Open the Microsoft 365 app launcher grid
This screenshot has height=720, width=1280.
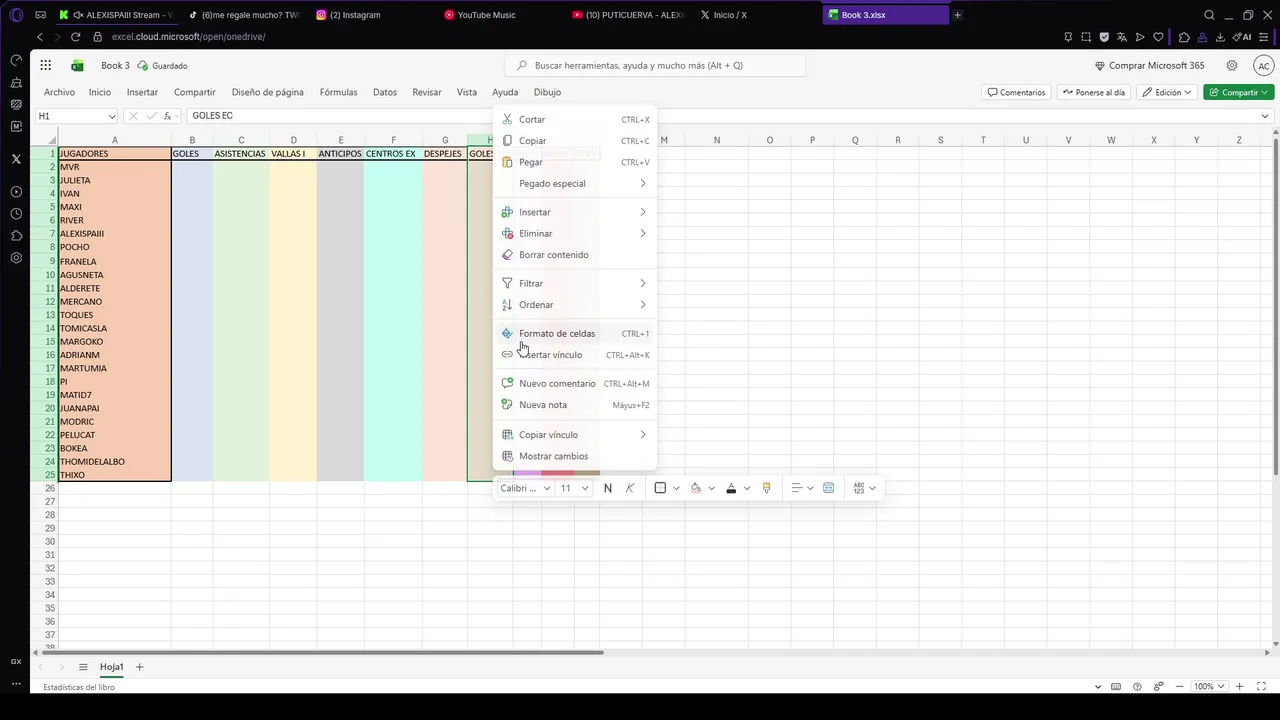[46, 65]
